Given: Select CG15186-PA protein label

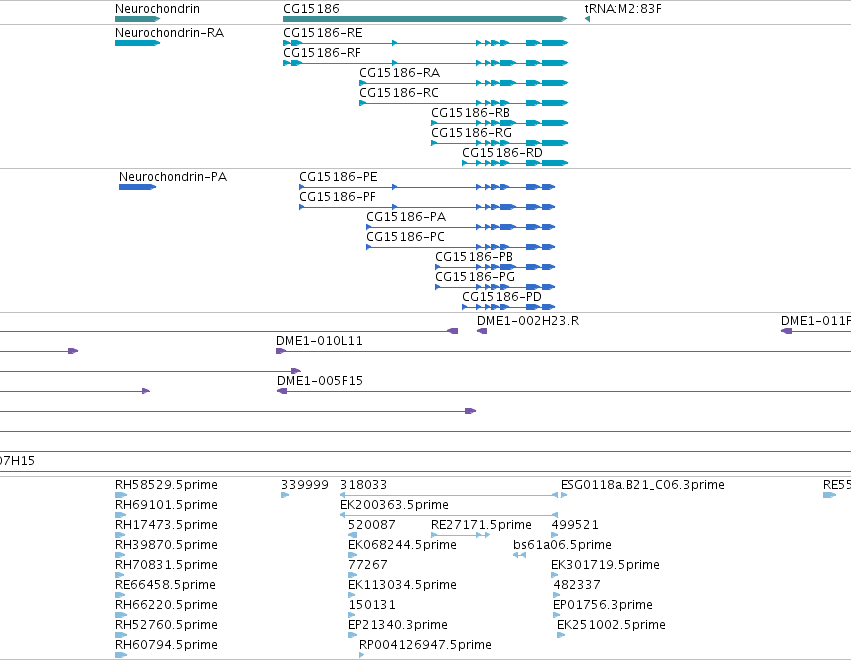Looking at the screenshot, I should click(x=406, y=217).
